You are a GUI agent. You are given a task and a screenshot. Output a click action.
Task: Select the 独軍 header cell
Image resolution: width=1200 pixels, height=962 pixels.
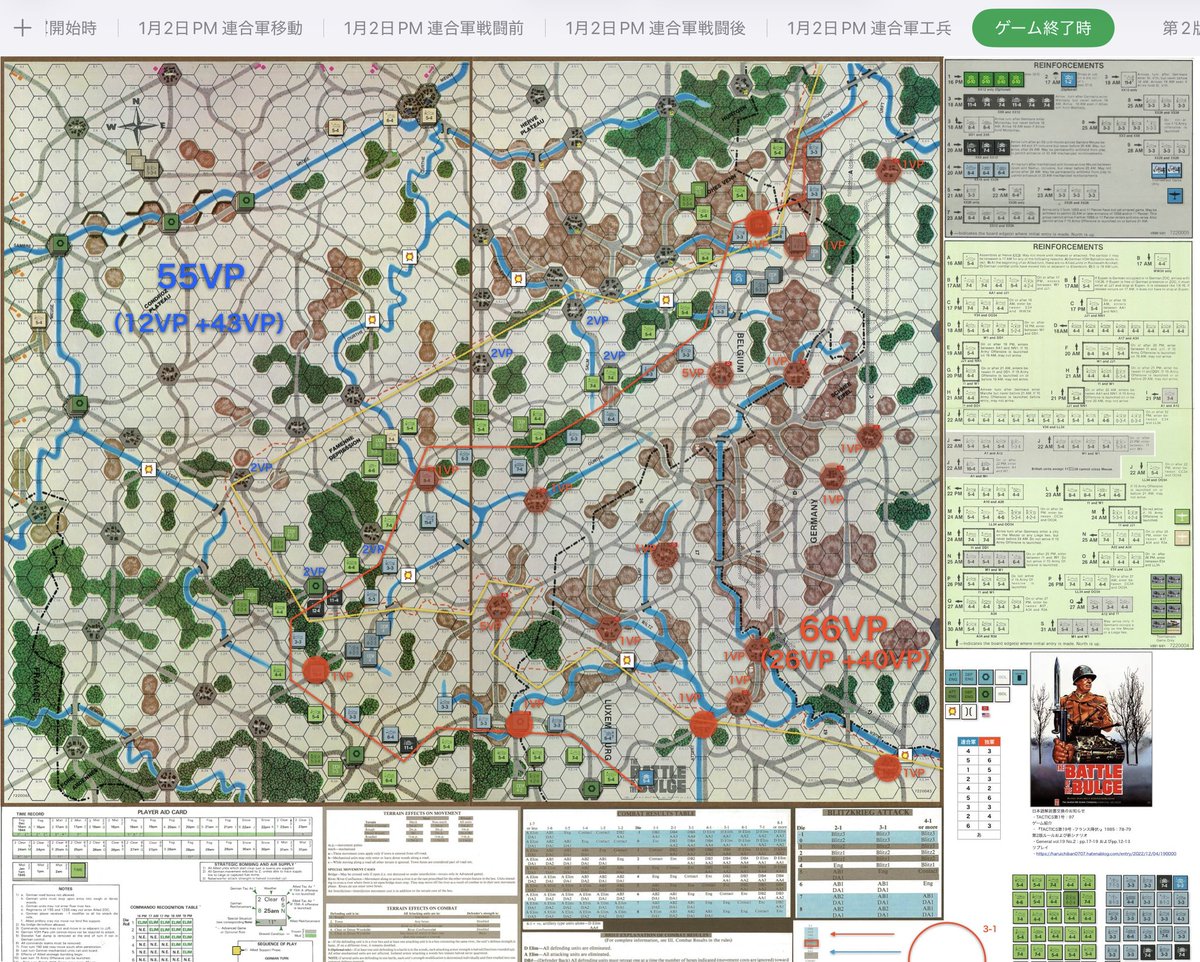coord(989,741)
